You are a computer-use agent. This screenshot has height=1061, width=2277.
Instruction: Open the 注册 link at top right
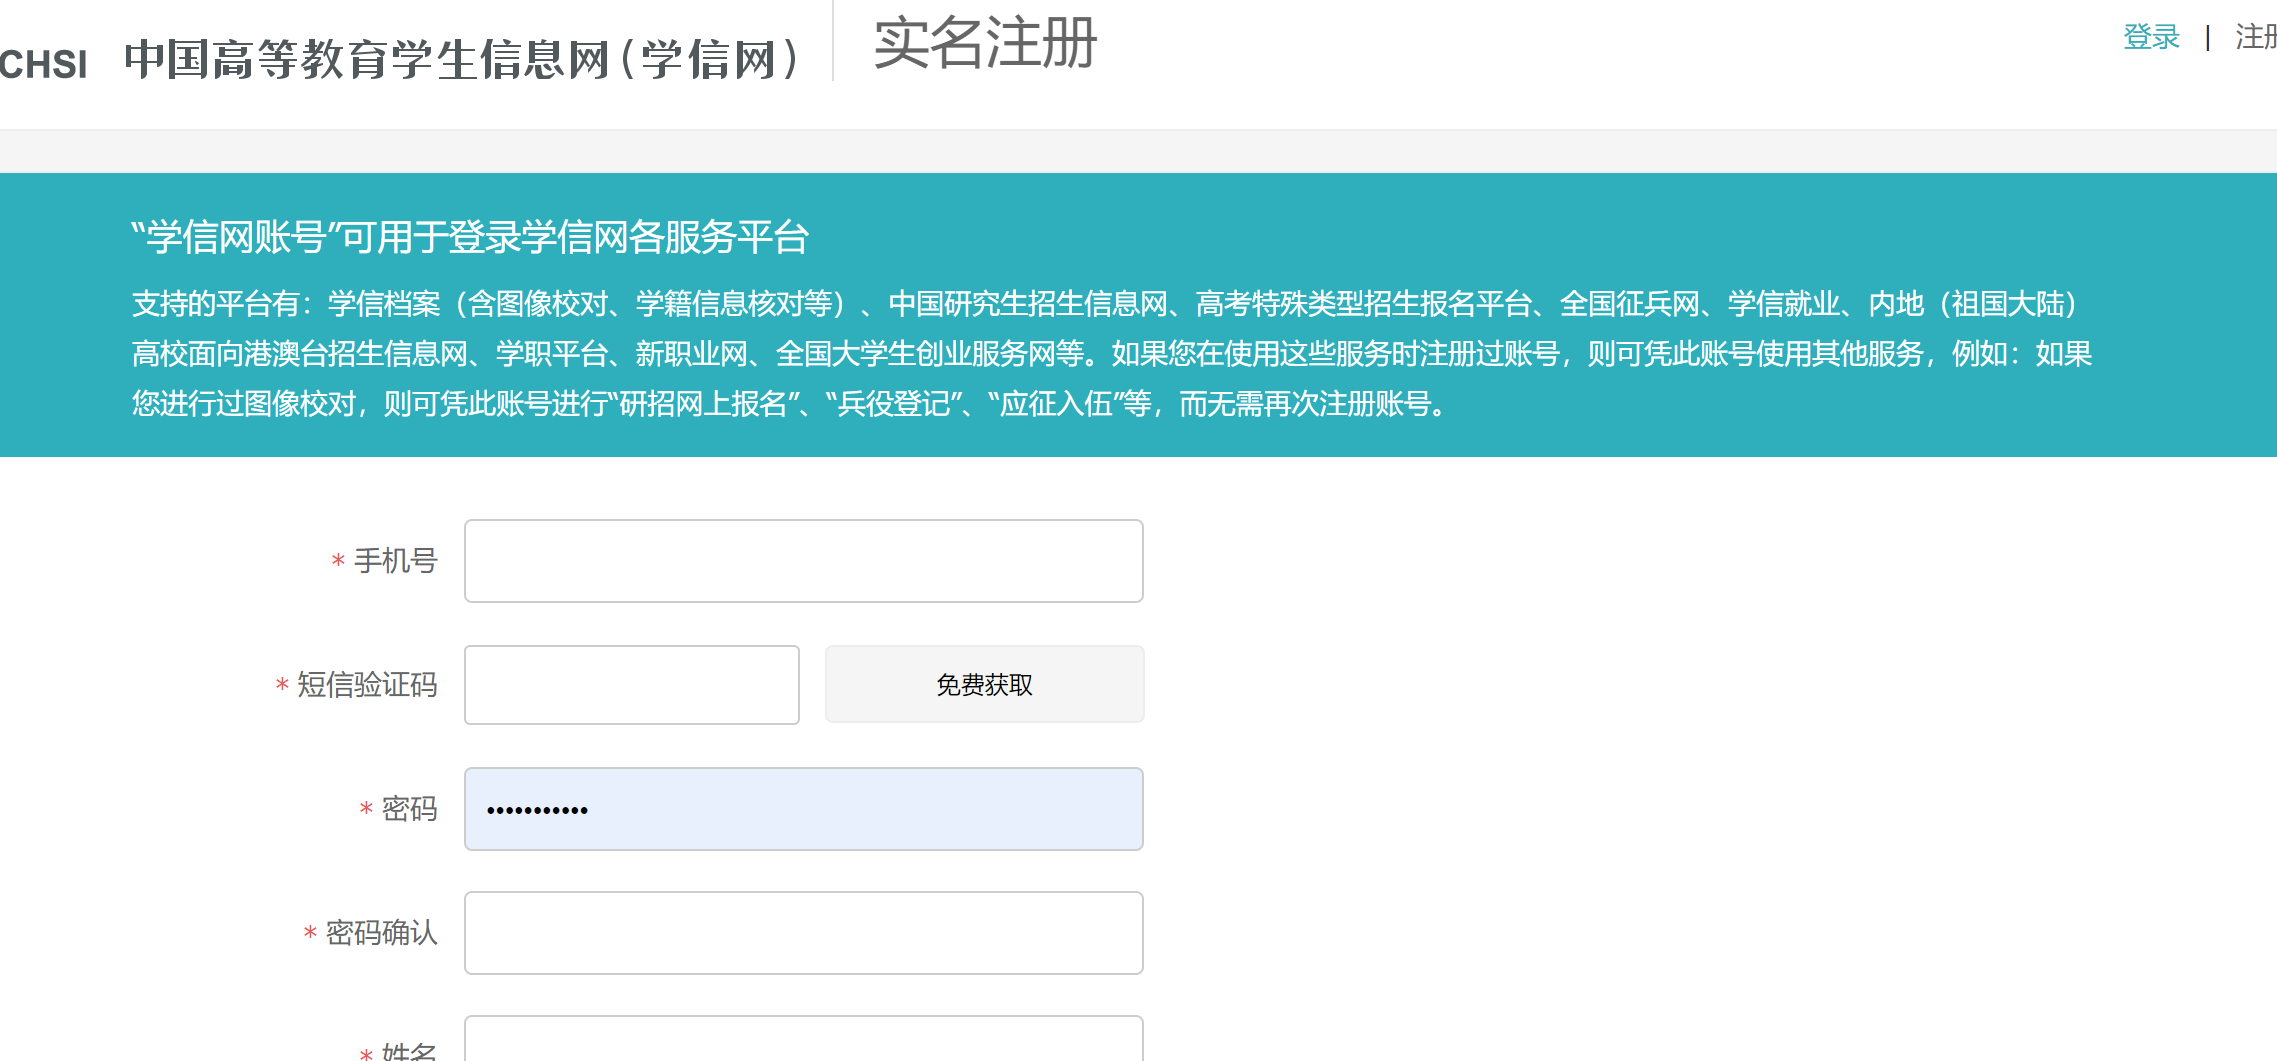[x=2256, y=38]
